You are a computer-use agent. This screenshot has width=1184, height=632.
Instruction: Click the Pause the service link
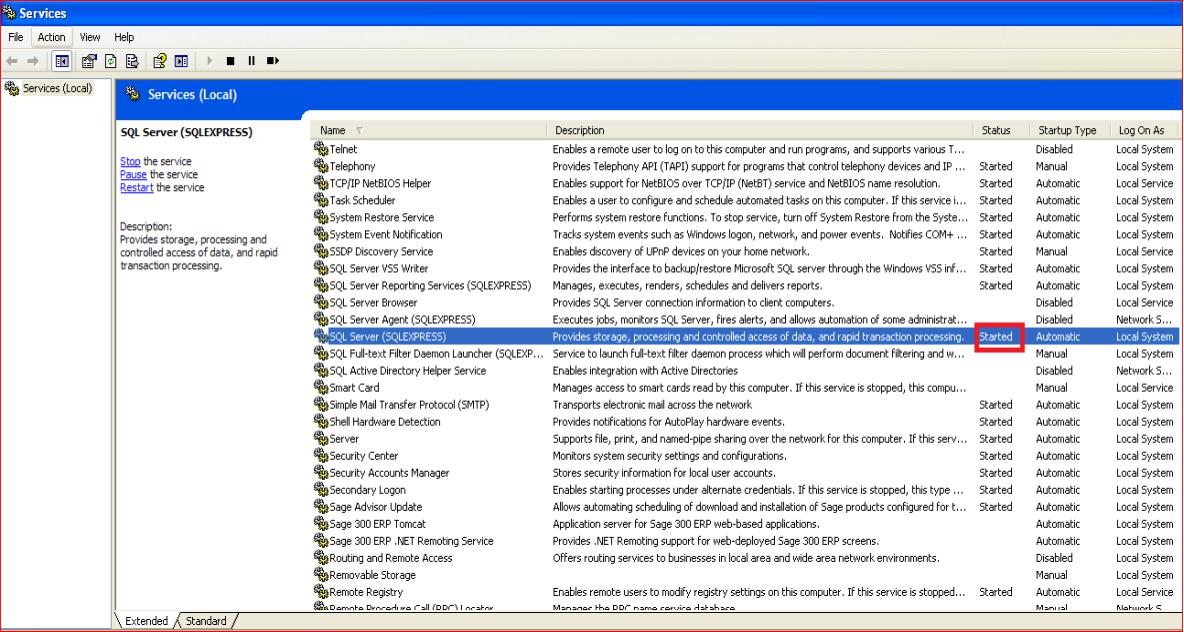134,174
